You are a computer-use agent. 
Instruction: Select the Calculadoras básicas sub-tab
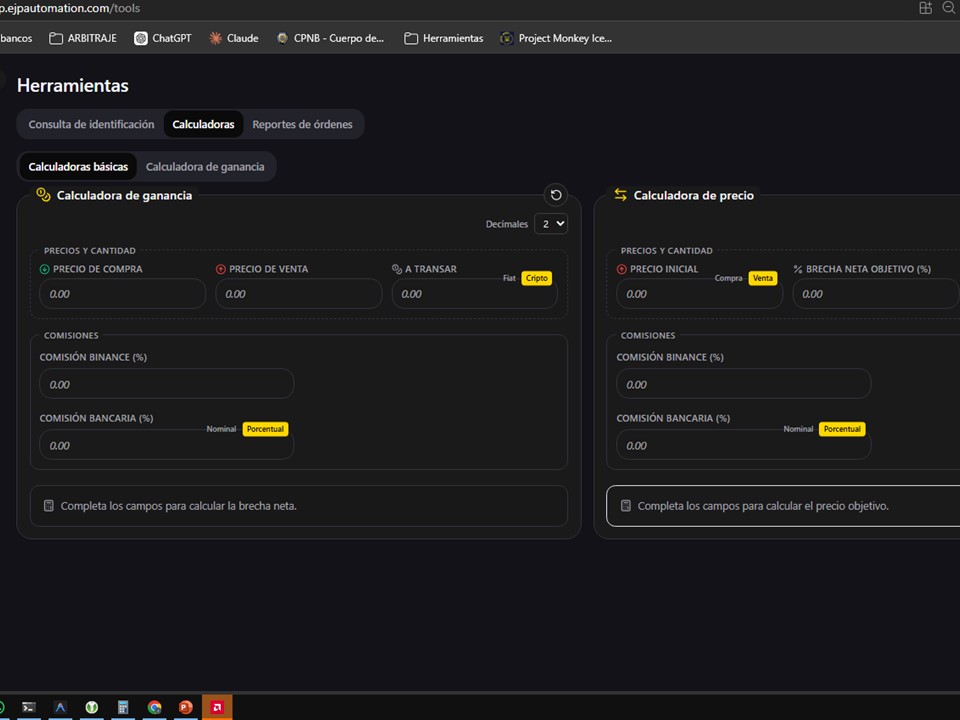pos(78,167)
